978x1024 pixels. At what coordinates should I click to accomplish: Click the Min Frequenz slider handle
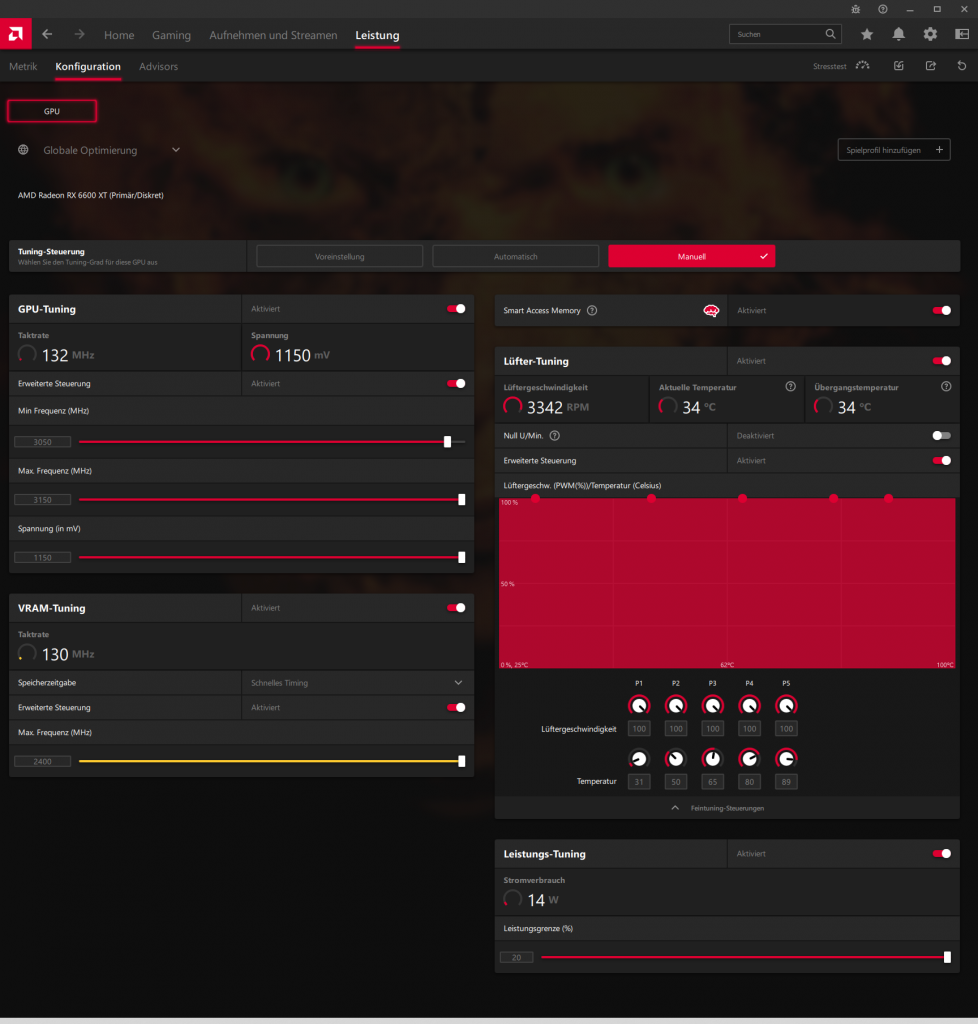(x=447, y=442)
